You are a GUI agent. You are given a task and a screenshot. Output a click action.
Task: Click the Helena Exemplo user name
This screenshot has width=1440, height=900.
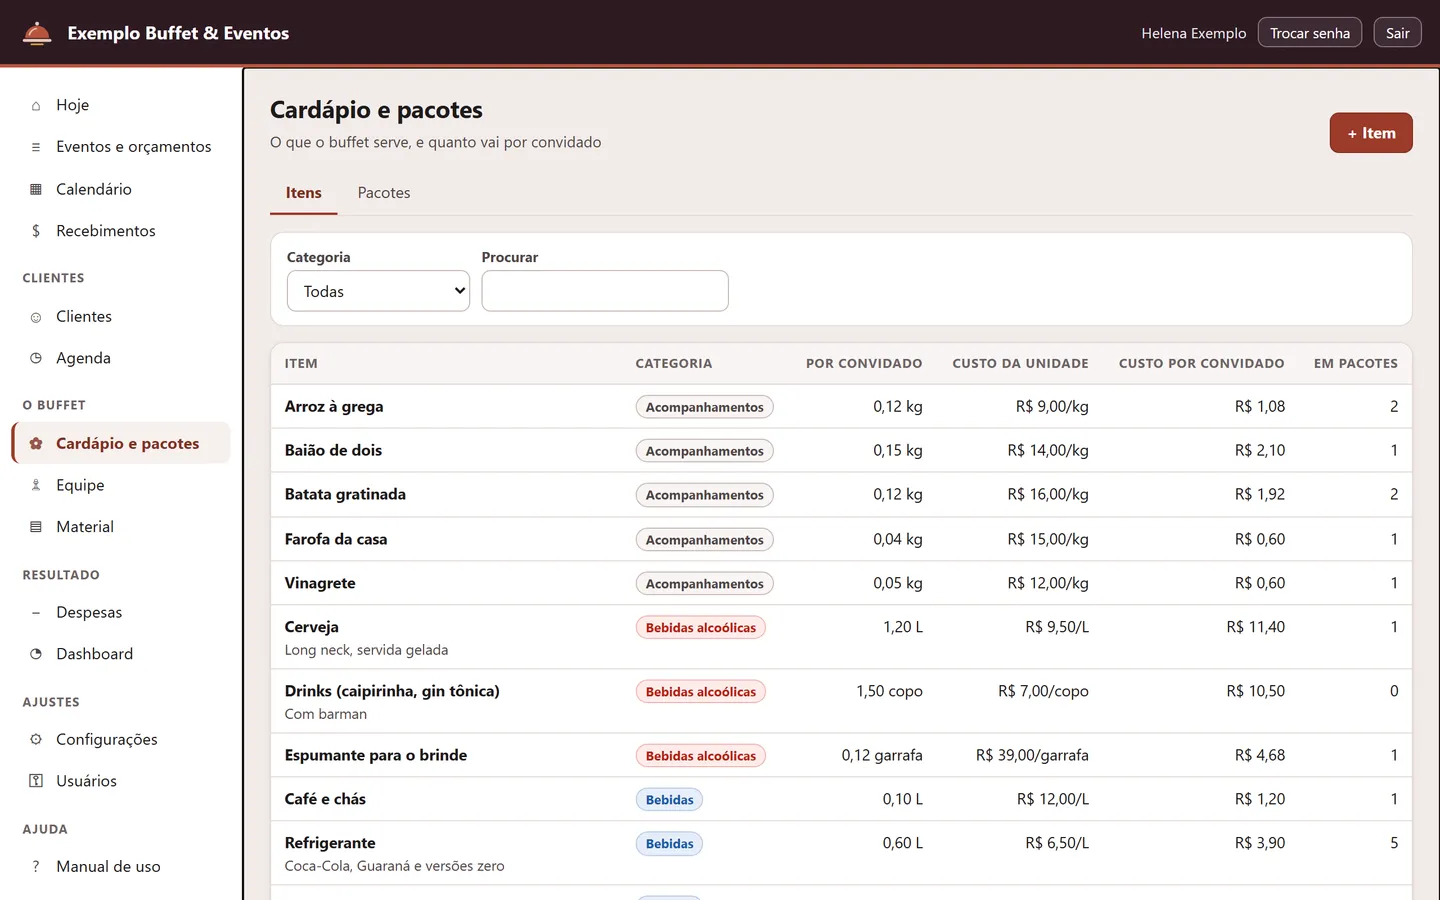tap(1194, 33)
